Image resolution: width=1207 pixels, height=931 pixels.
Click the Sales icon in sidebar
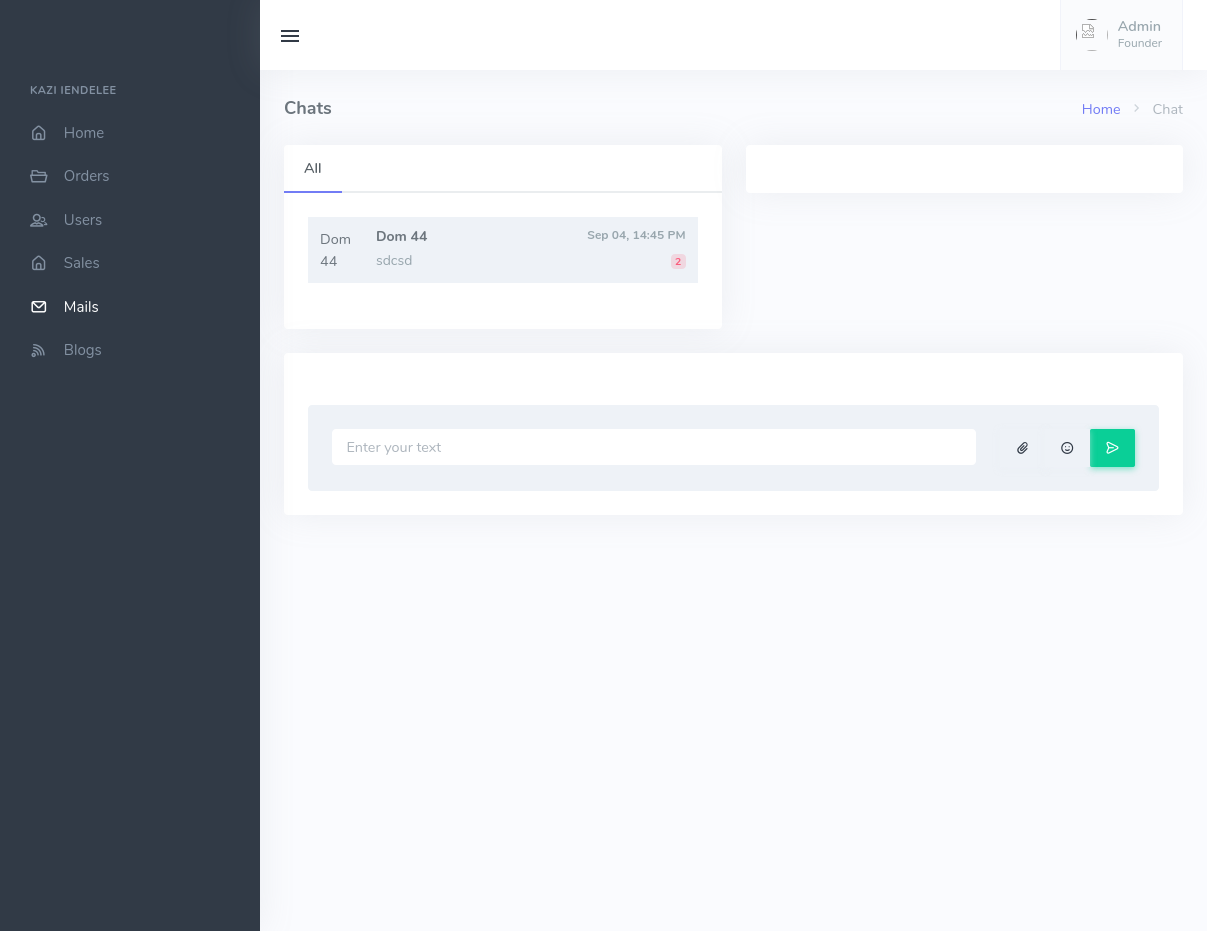pos(39,263)
